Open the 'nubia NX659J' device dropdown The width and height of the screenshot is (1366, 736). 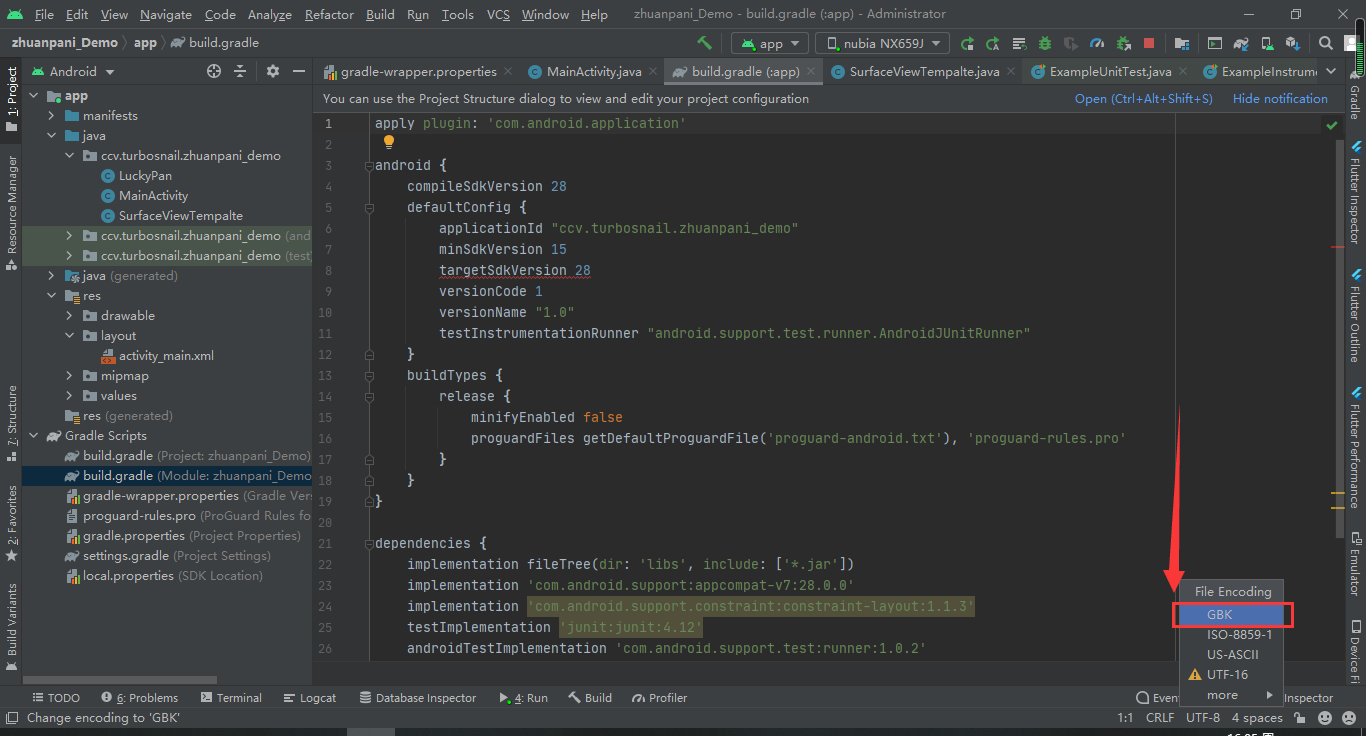point(880,44)
